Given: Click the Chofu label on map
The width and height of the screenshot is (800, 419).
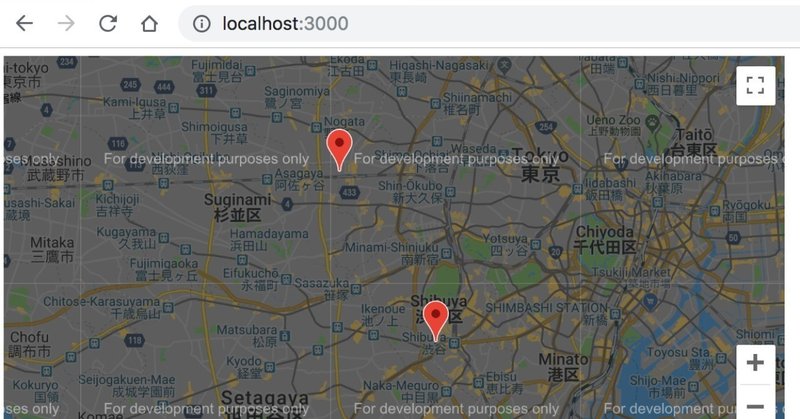Looking at the screenshot, I should [30, 344].
